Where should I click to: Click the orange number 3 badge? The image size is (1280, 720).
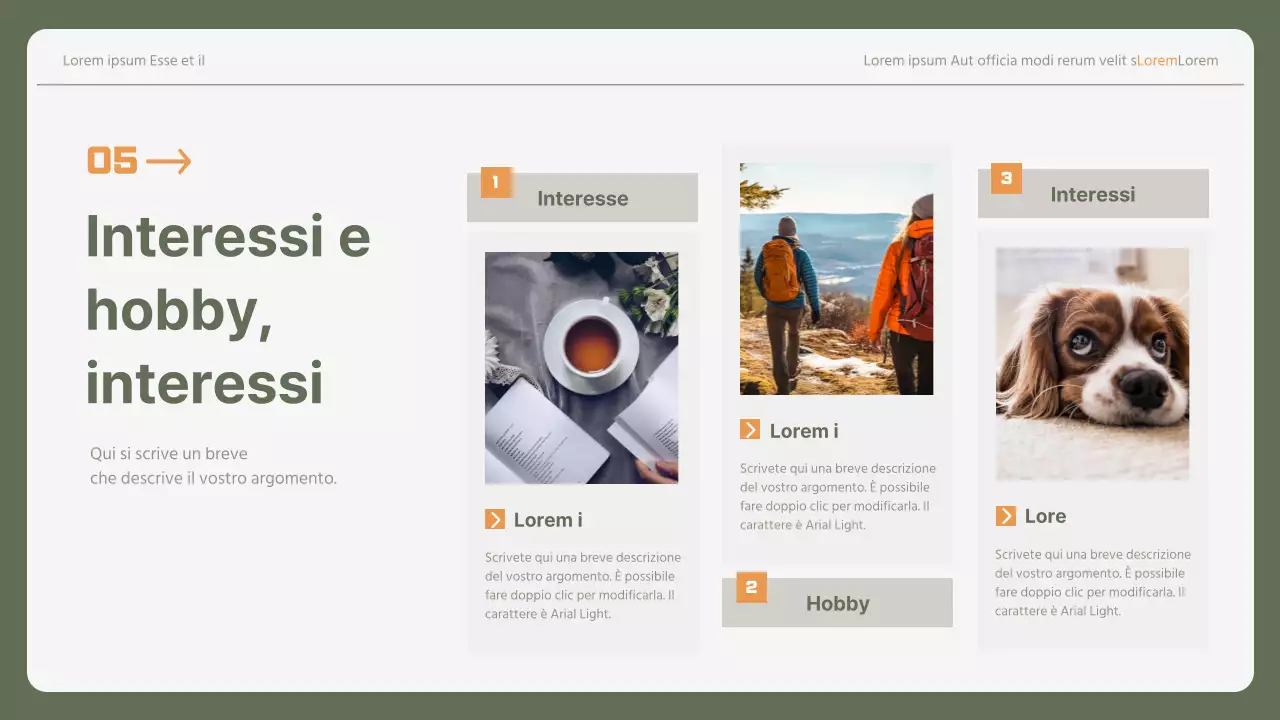[x=1006, y=179]
